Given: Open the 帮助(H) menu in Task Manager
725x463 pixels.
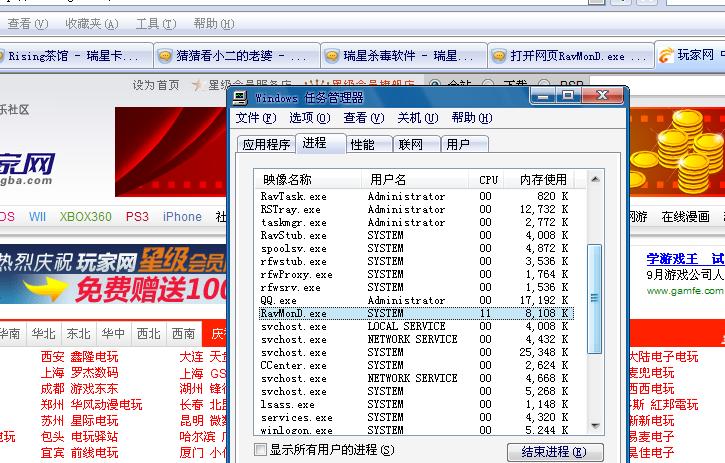Looking at the screenshot, I should click(472, 118).
